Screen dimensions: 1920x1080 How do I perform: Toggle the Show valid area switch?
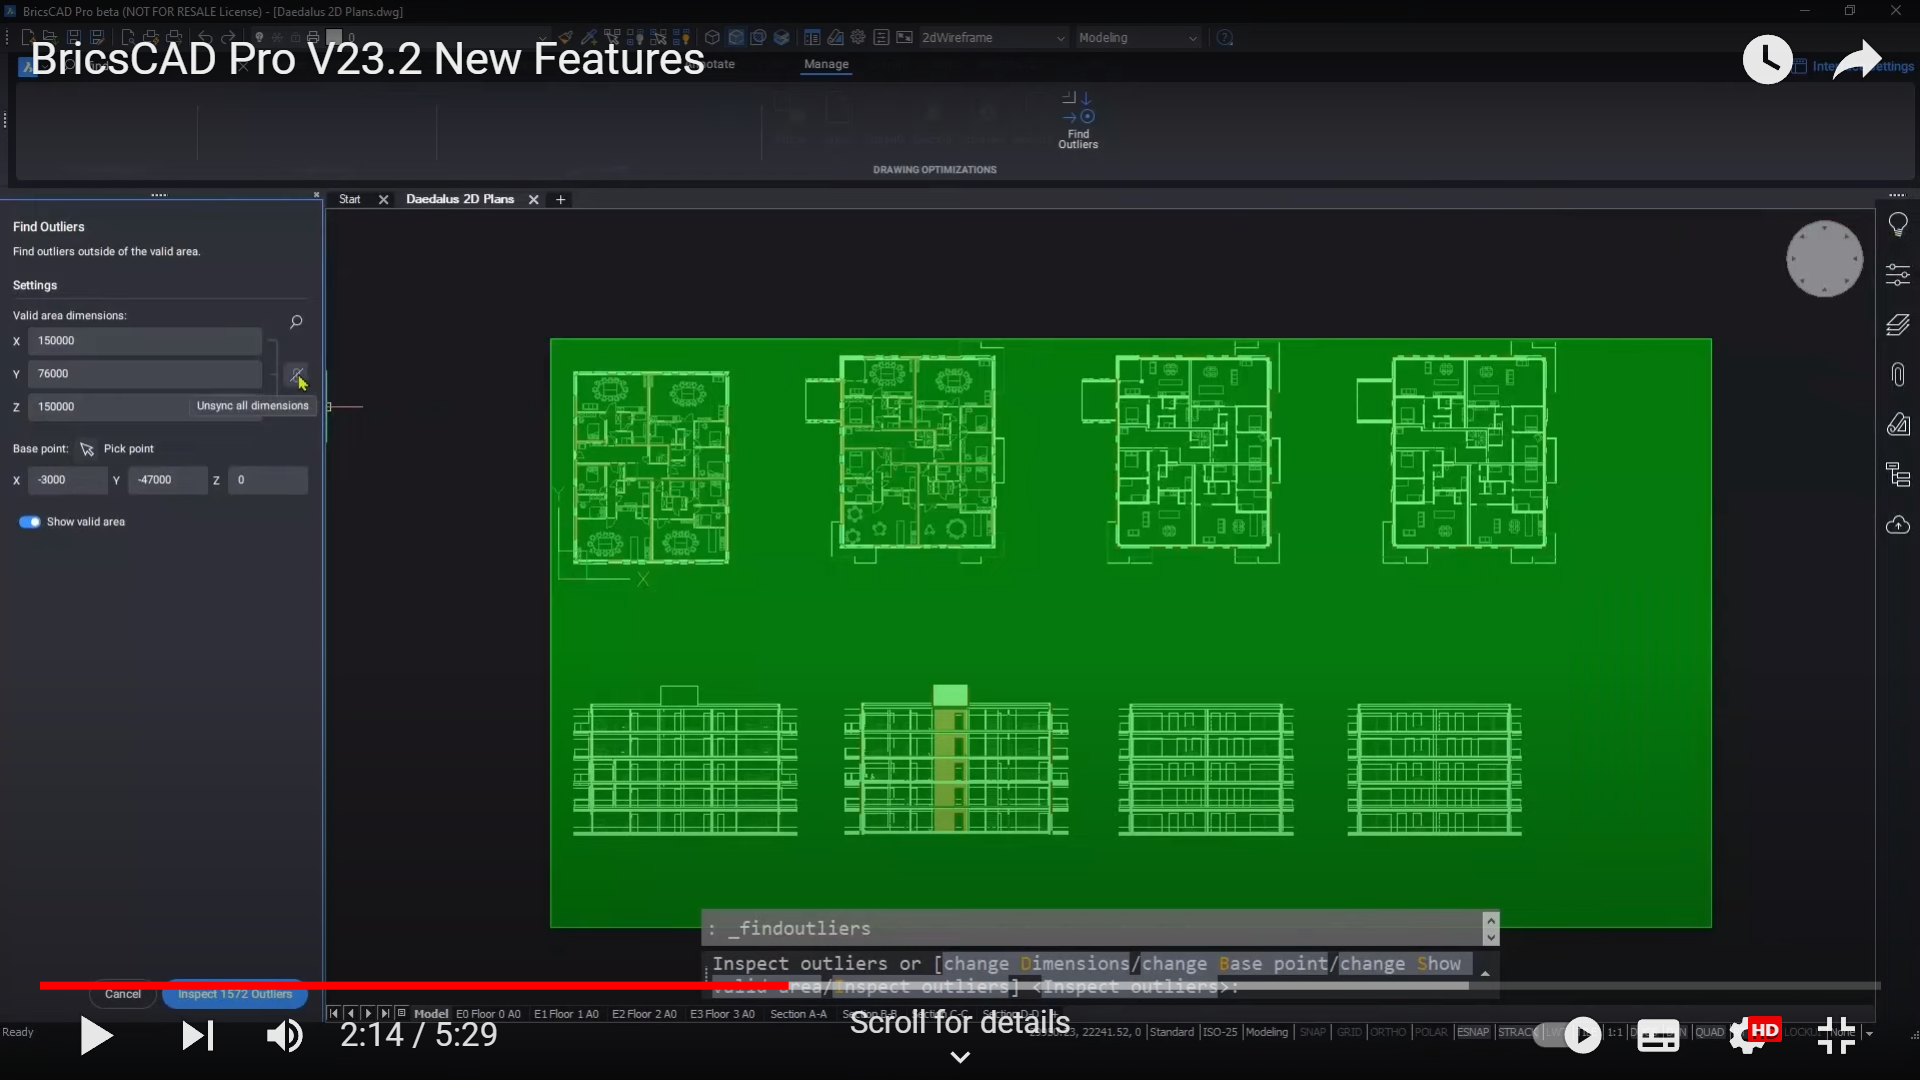pos(30,522)
